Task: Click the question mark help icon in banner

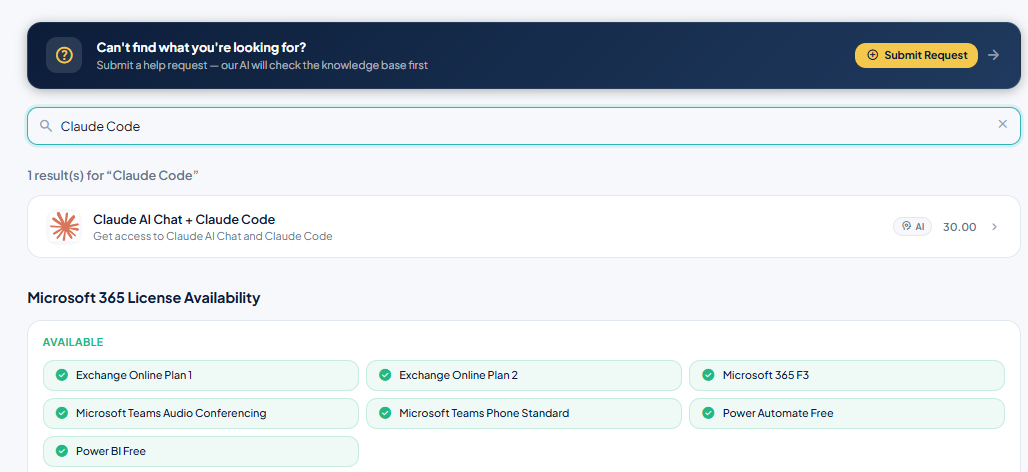Action: point(64,55)
